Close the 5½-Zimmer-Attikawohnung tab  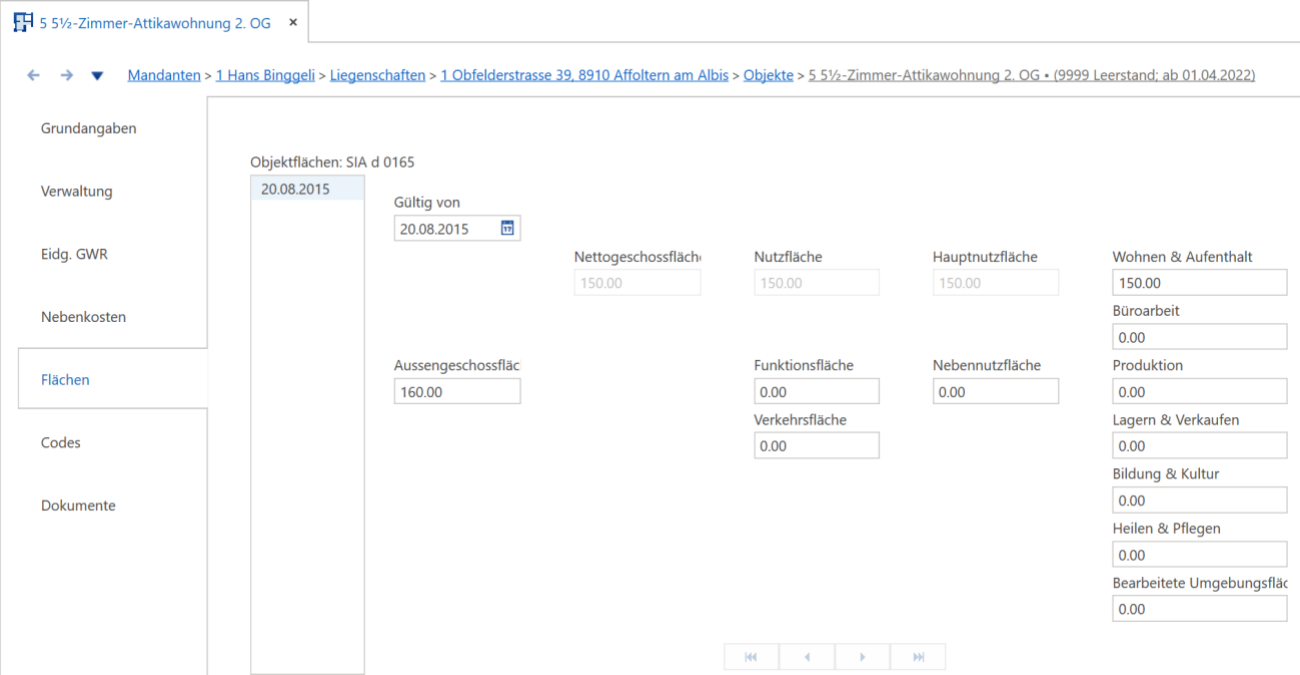[x=293, y=22]
